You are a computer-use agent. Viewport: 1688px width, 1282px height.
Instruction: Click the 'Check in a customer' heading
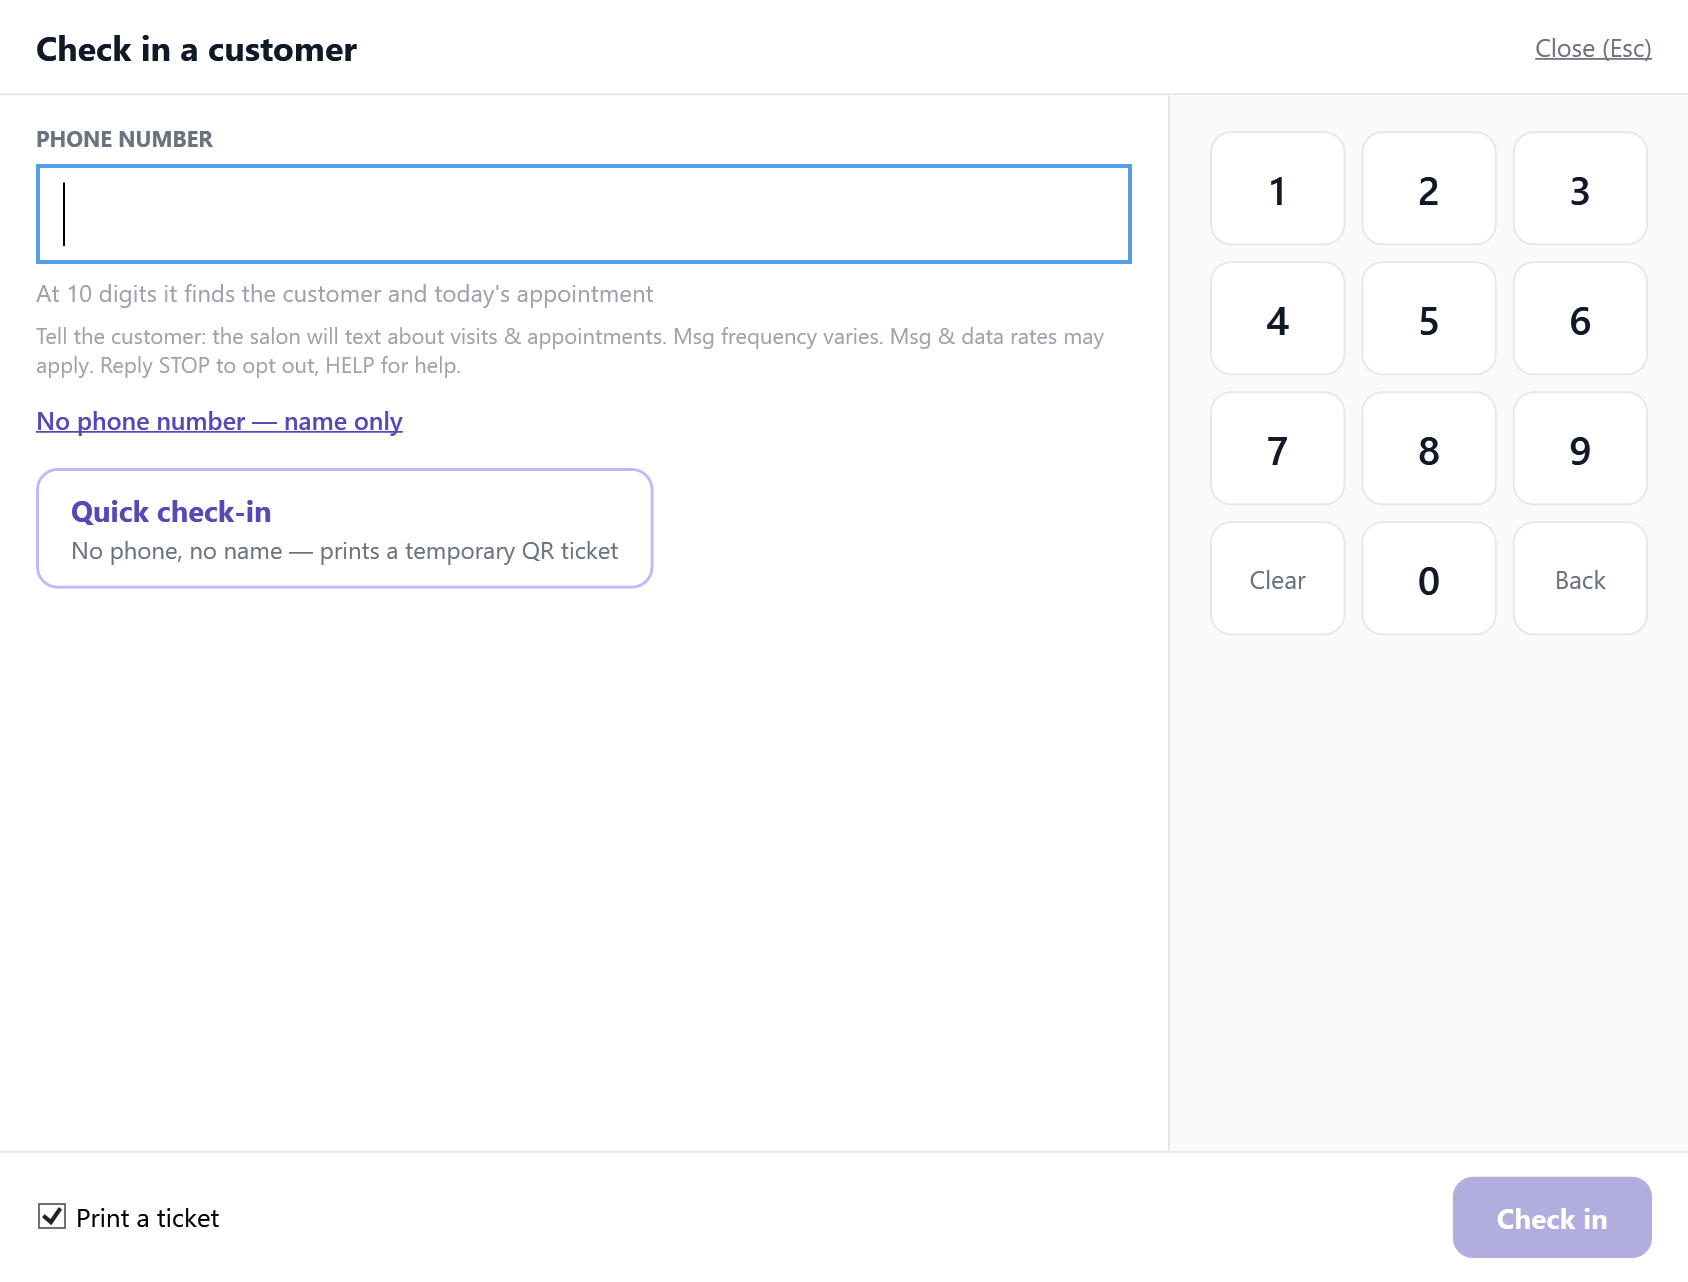coord(197,49)
